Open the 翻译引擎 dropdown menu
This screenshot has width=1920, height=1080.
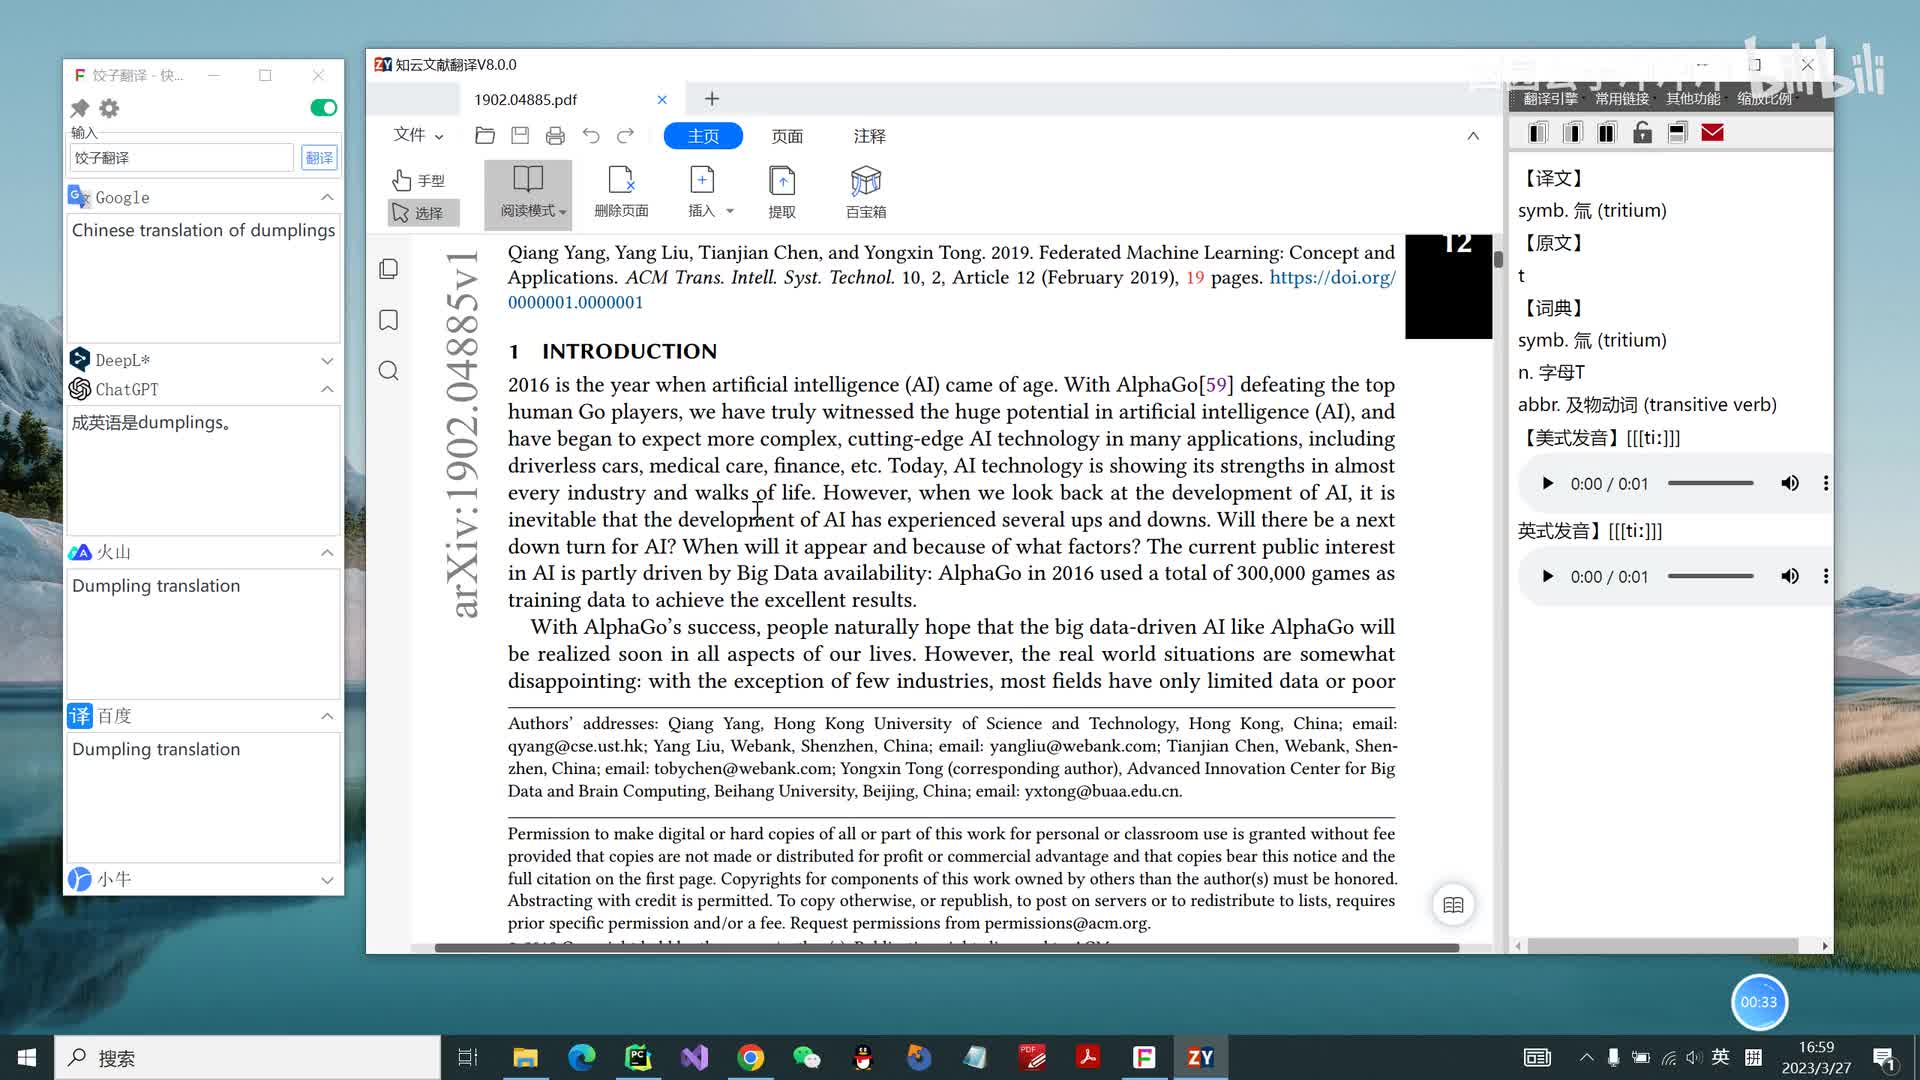1550,98
